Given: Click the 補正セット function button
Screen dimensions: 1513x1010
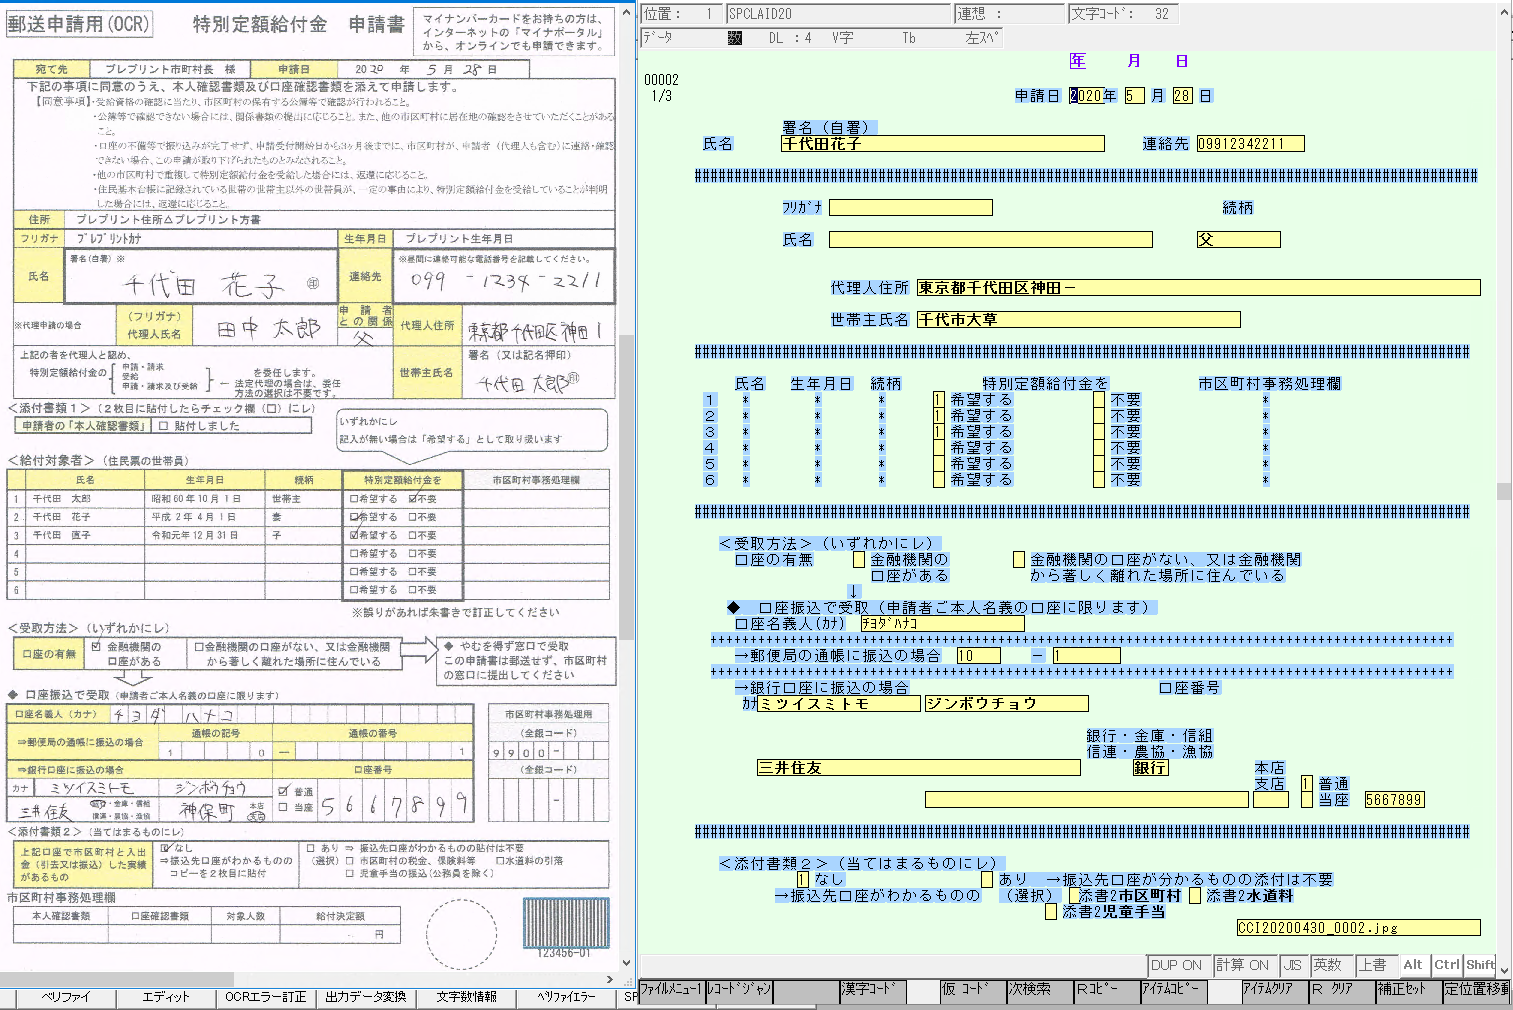Looking at the screenshot, I should tap(1407, 989).
